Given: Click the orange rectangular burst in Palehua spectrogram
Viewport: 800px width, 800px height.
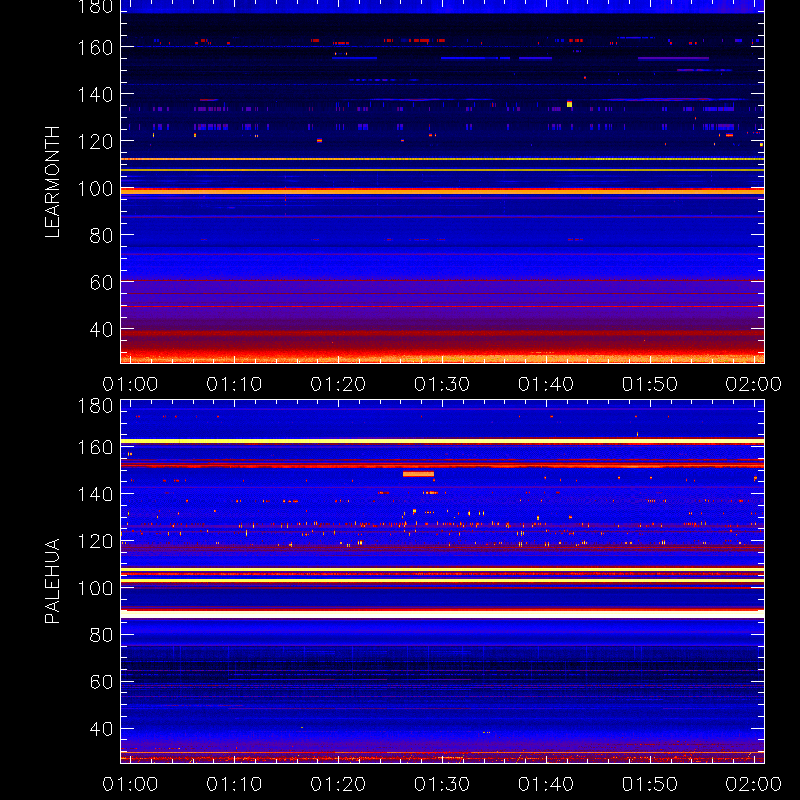Looking at the screenshot, I should (418, 474).
